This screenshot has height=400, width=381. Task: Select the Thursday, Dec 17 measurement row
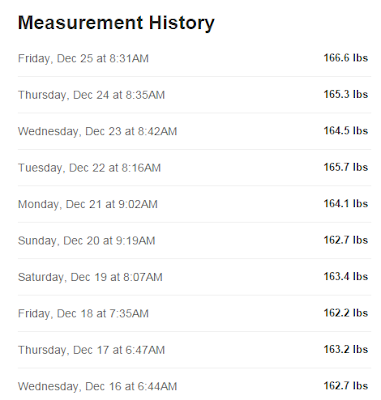(194, 350)
